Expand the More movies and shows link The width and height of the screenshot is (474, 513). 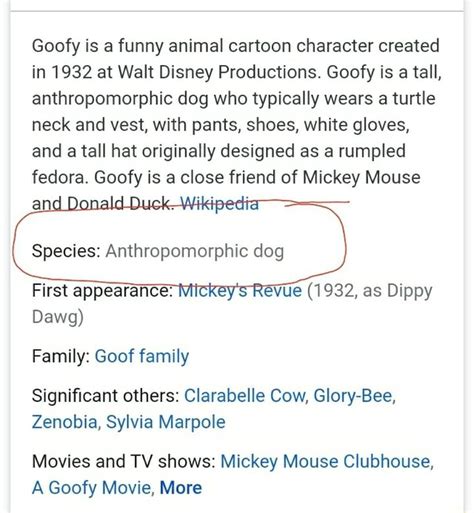[181, 488]
